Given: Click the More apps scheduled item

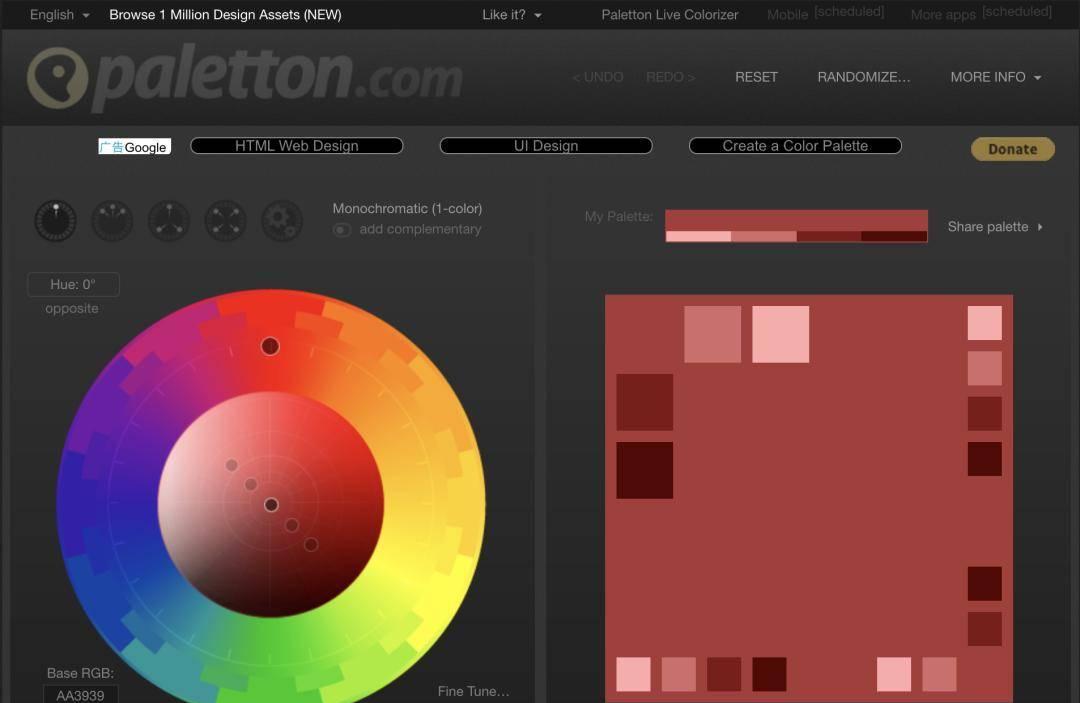Looking at the screenshot, I should (981, 13).
